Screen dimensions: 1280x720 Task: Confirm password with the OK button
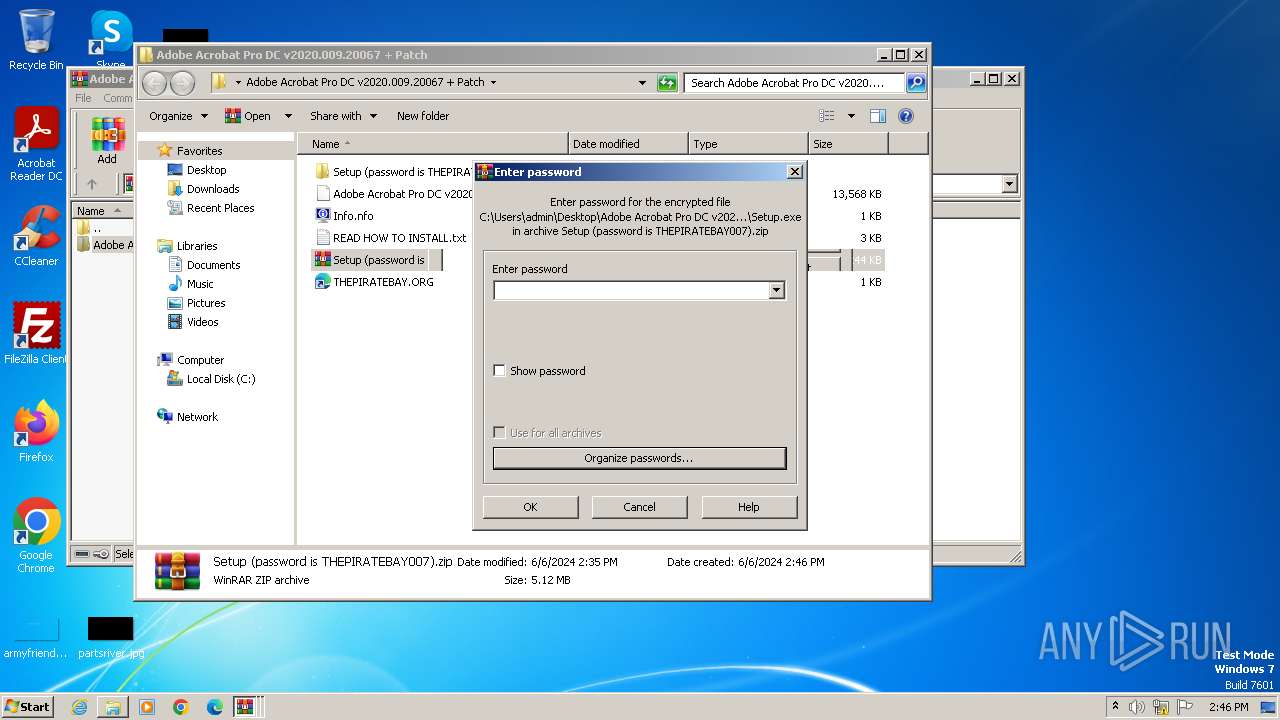tap(530, 507)
